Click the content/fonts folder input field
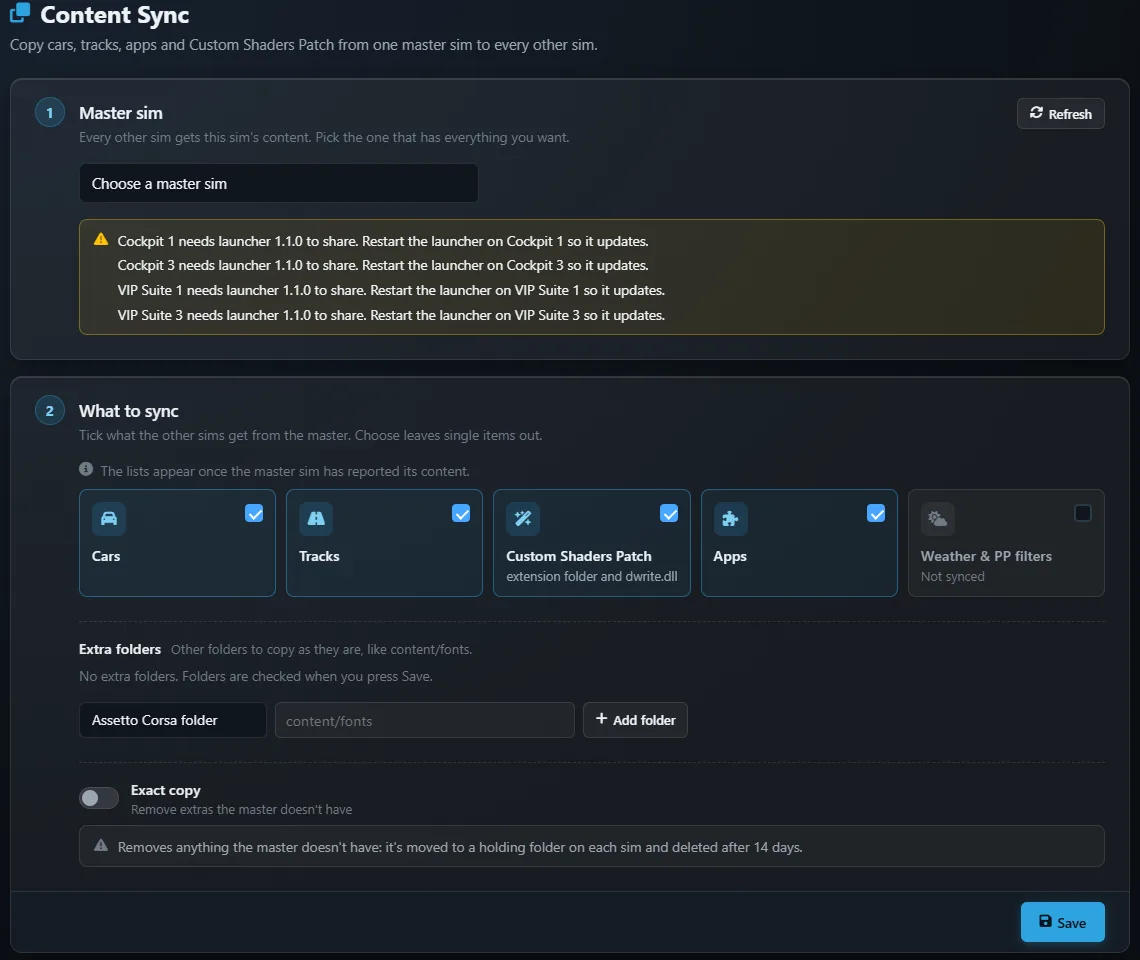 point(425,720)
